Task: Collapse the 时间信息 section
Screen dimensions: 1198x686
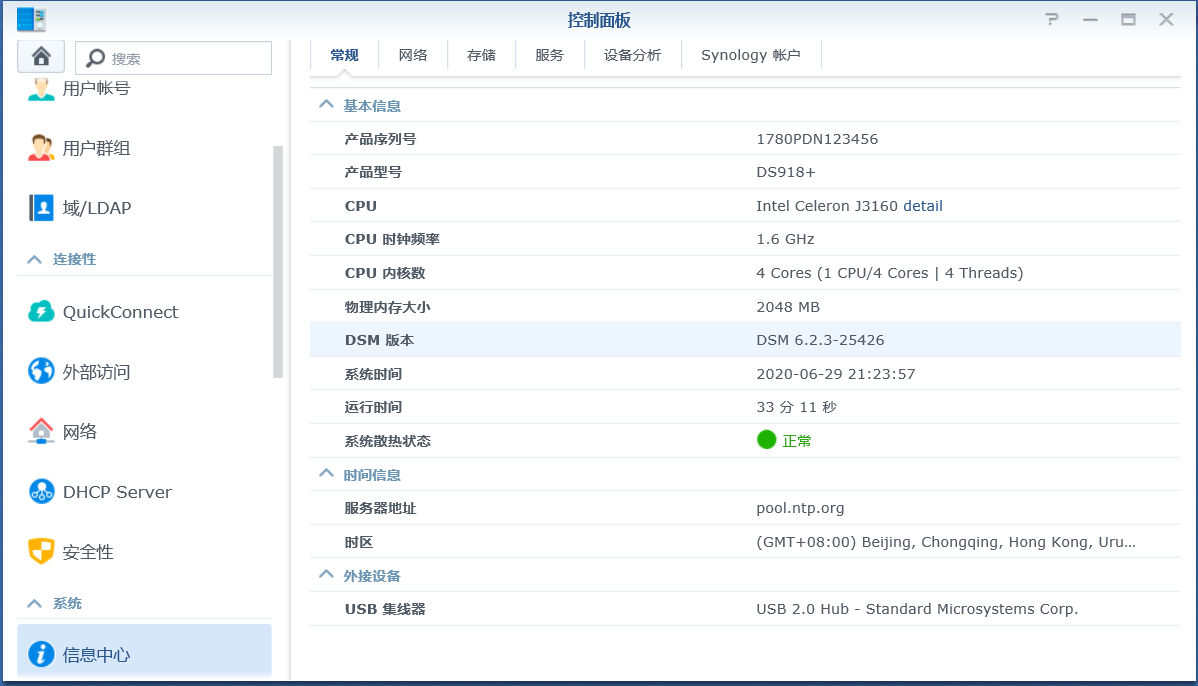Action: tap(325, 473)
